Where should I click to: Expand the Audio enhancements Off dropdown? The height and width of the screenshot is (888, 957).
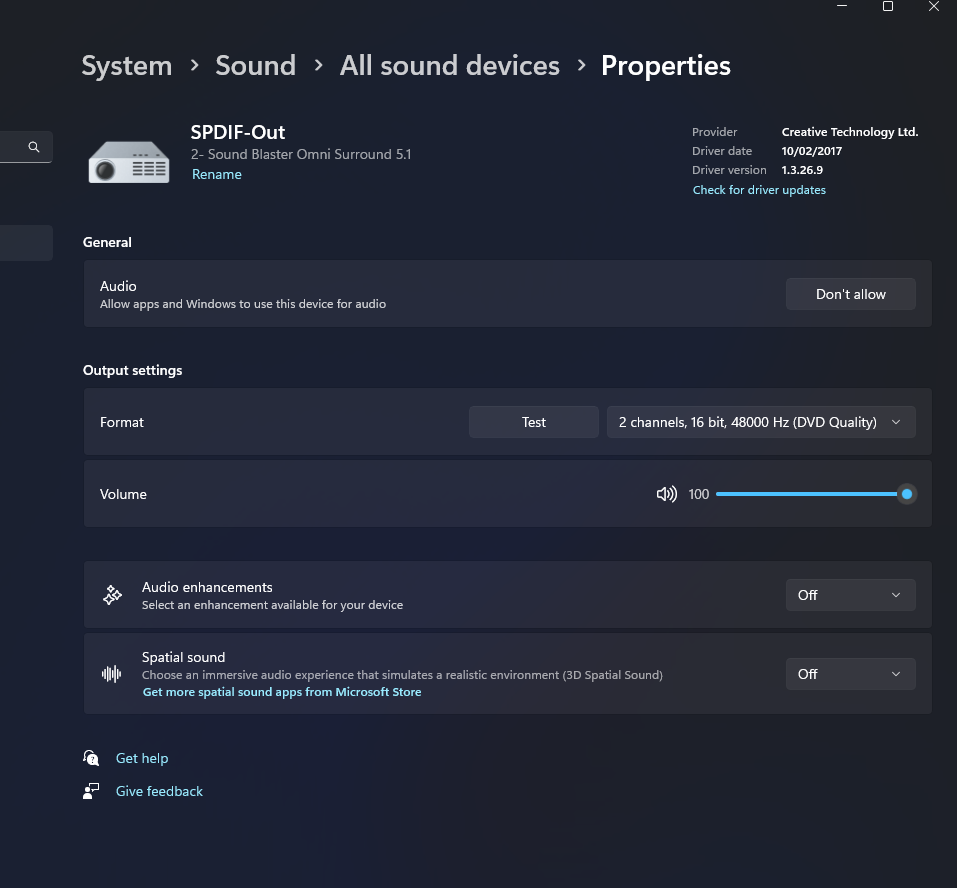coord(850,595)
